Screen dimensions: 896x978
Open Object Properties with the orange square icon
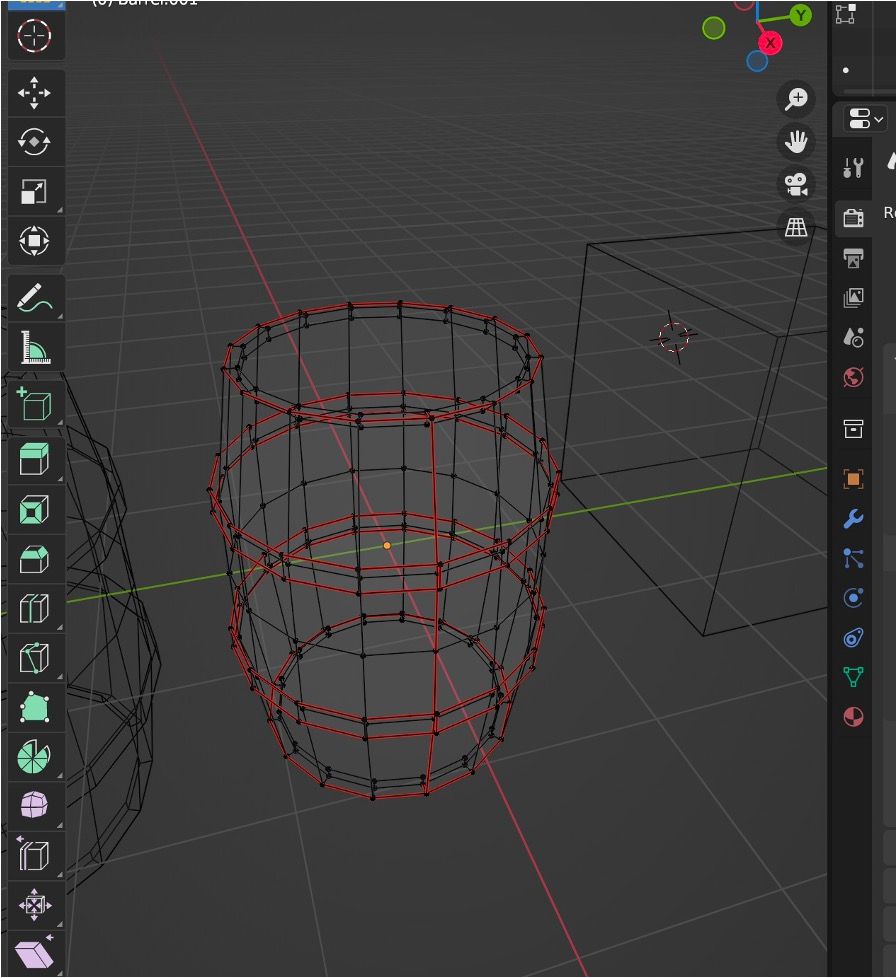point(853,479)
